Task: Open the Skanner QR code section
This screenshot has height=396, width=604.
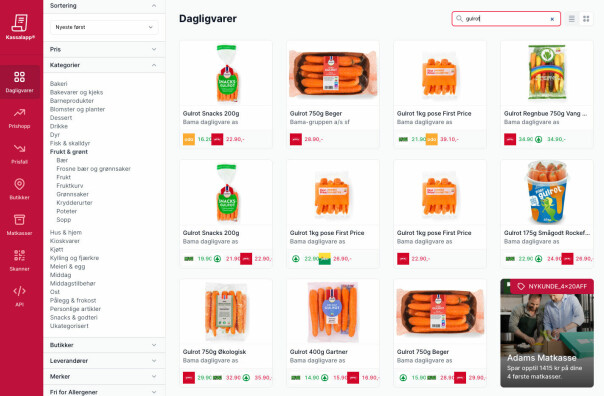Action: click(x=20, y=260)
